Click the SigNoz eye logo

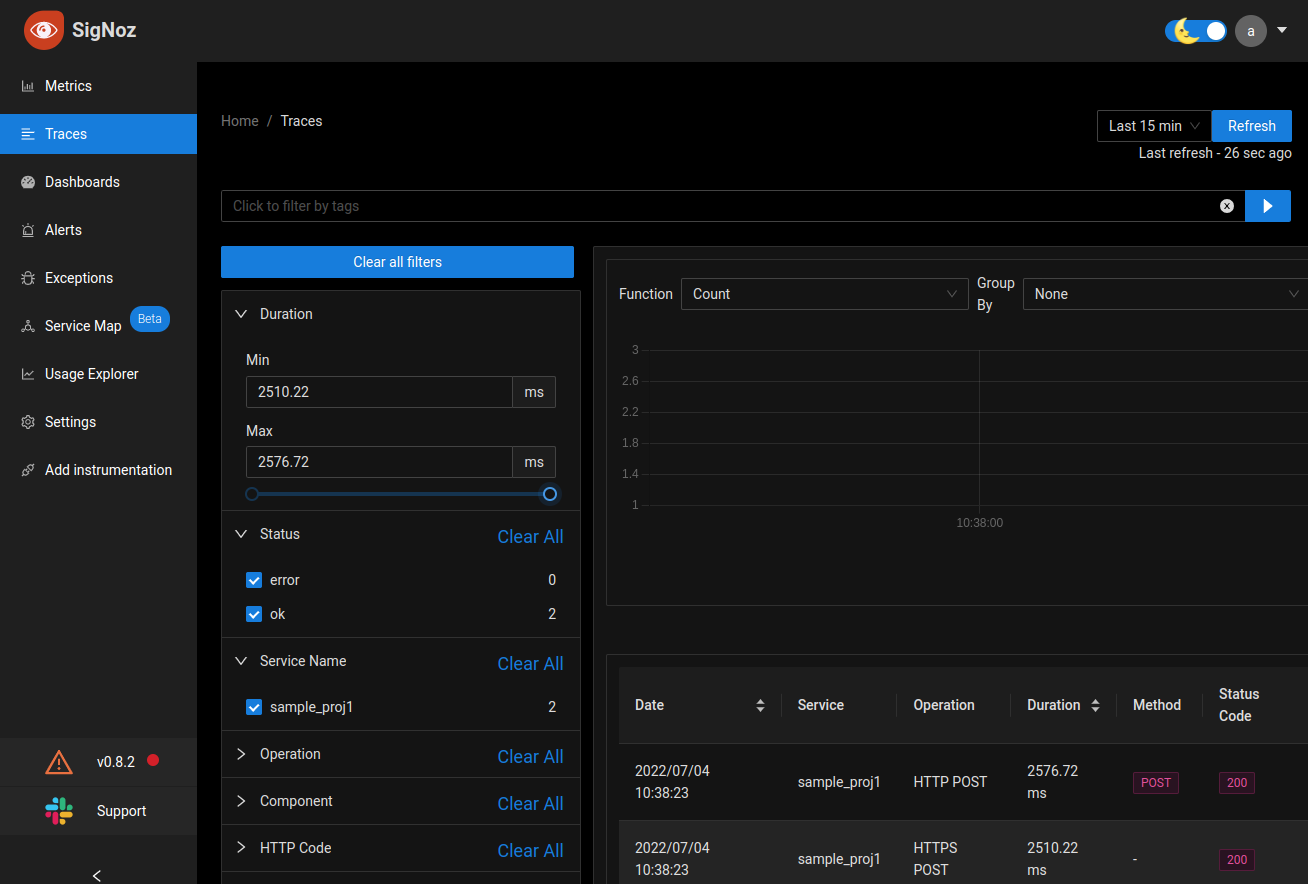[x=44, y=30]
